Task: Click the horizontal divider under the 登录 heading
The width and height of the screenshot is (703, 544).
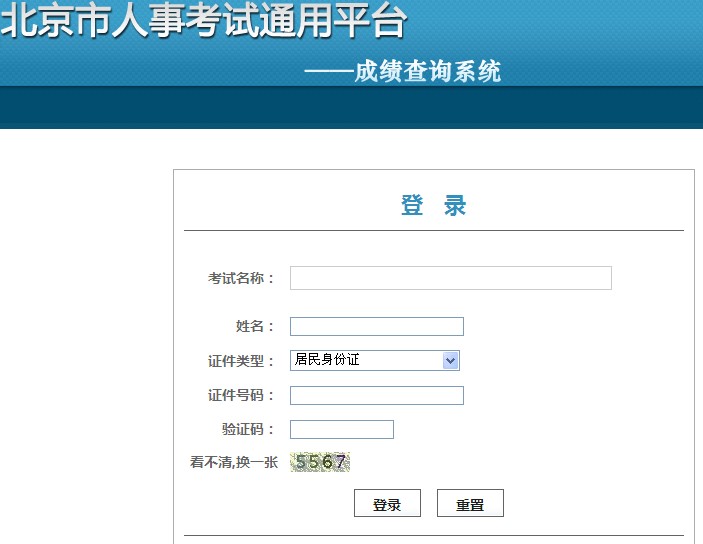Action: 433,231
